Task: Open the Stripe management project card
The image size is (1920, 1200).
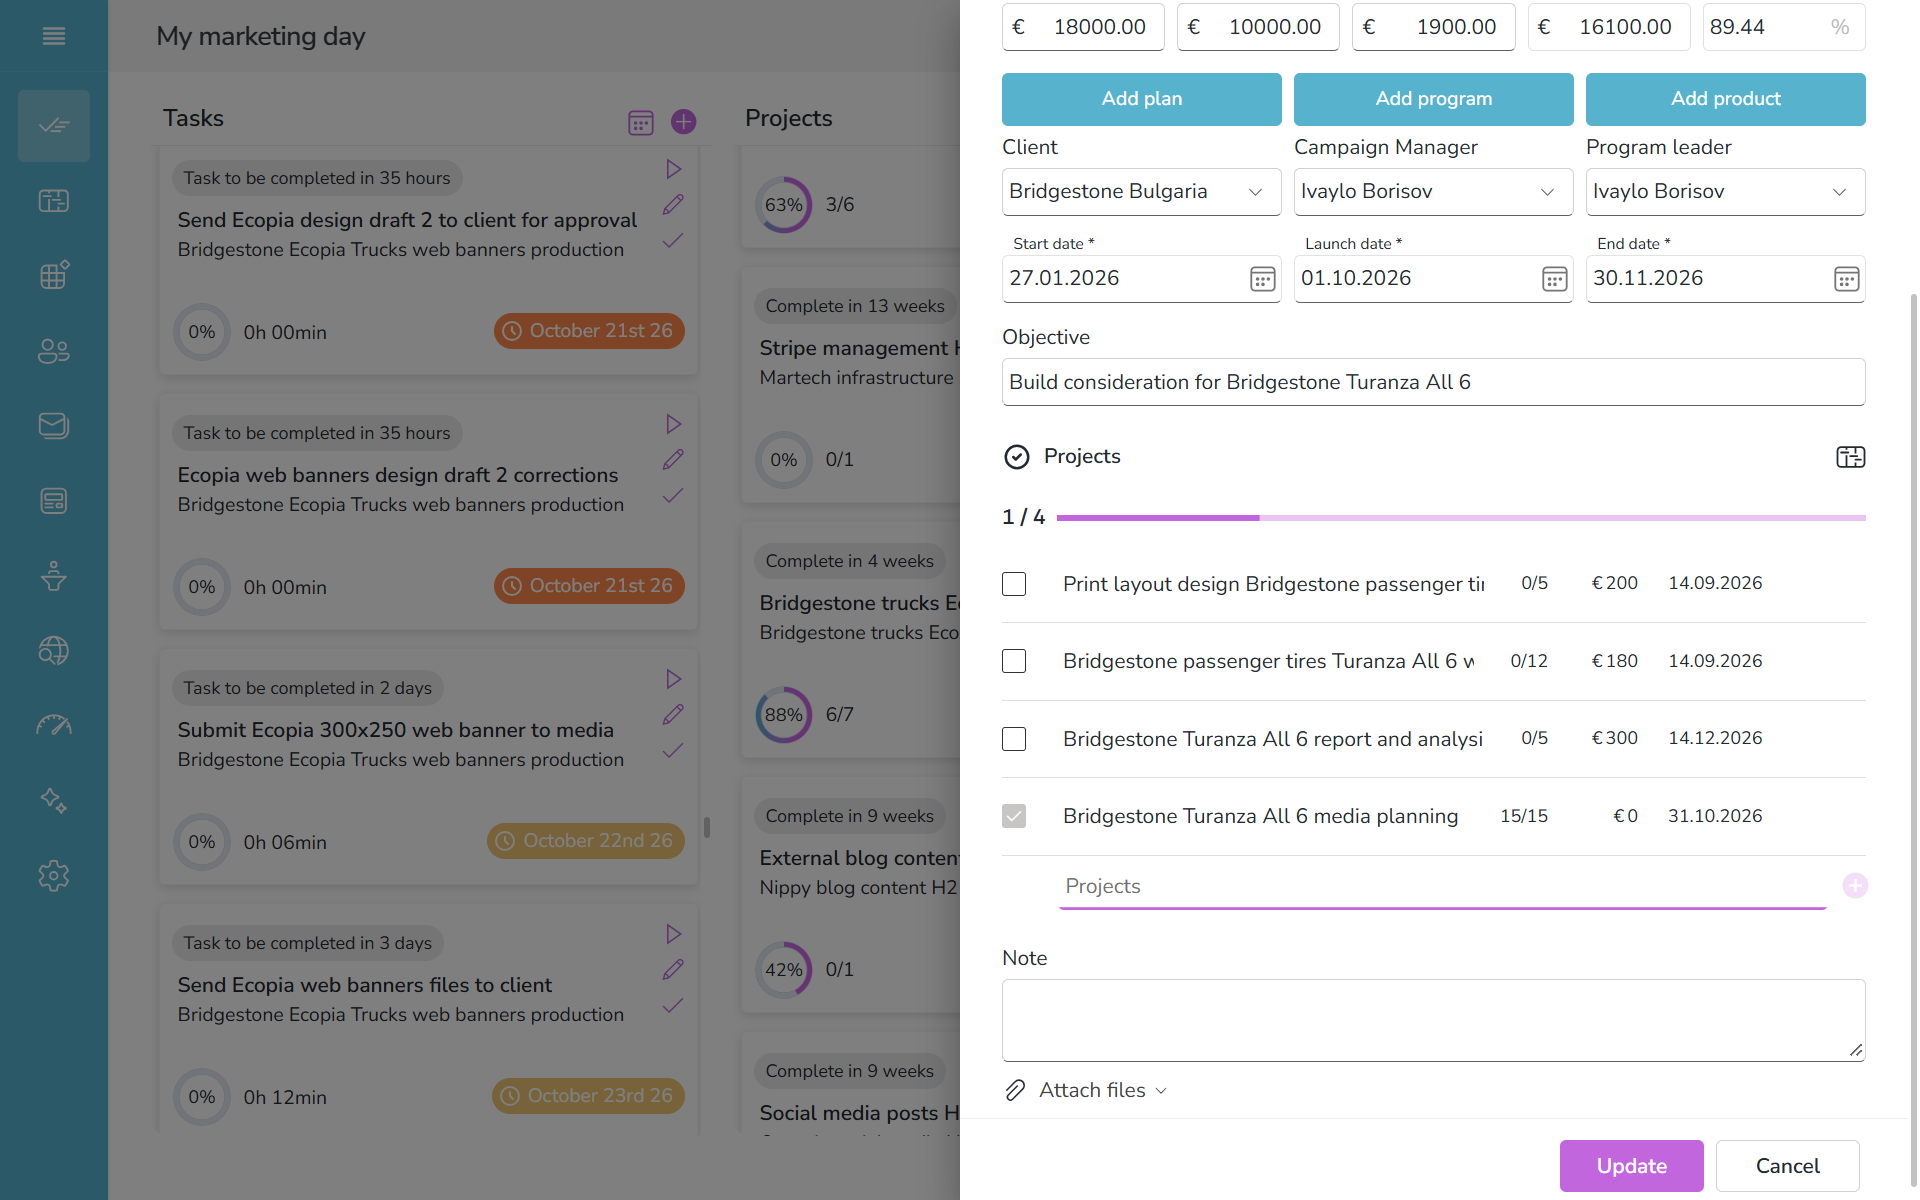Action: (x=850, y=385)
